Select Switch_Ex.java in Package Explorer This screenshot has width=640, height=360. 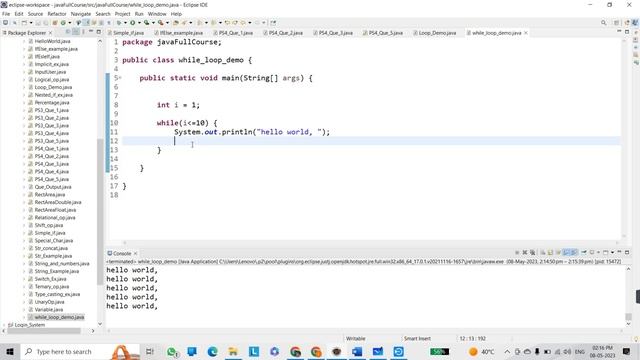point(51,279)
